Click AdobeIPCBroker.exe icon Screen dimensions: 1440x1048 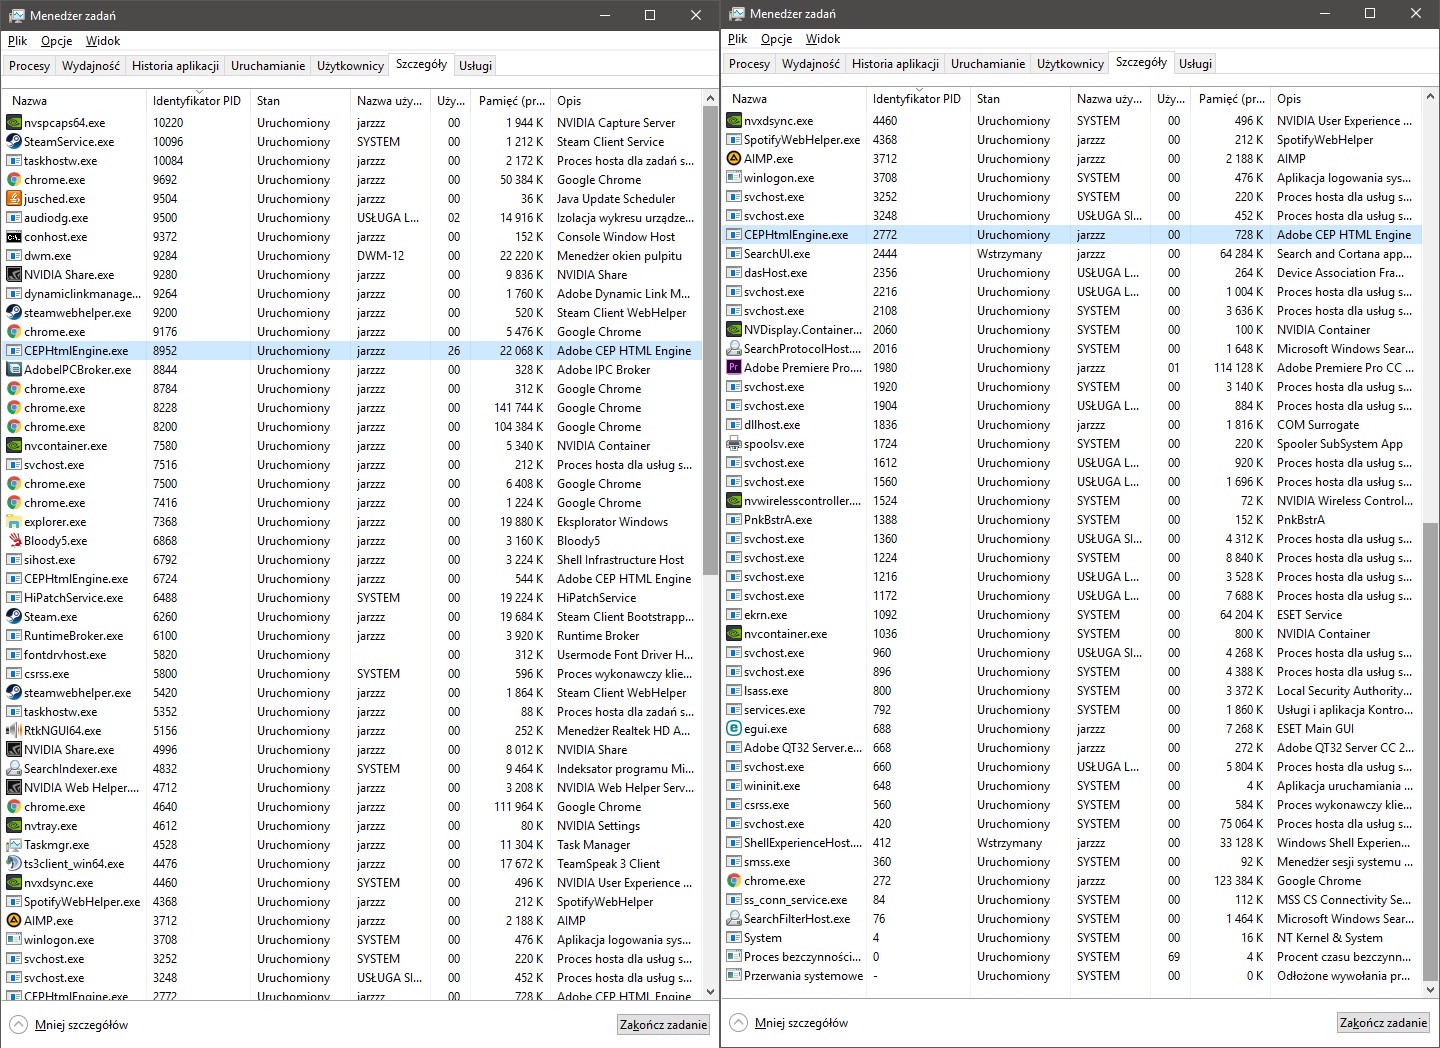click(14, 370)
